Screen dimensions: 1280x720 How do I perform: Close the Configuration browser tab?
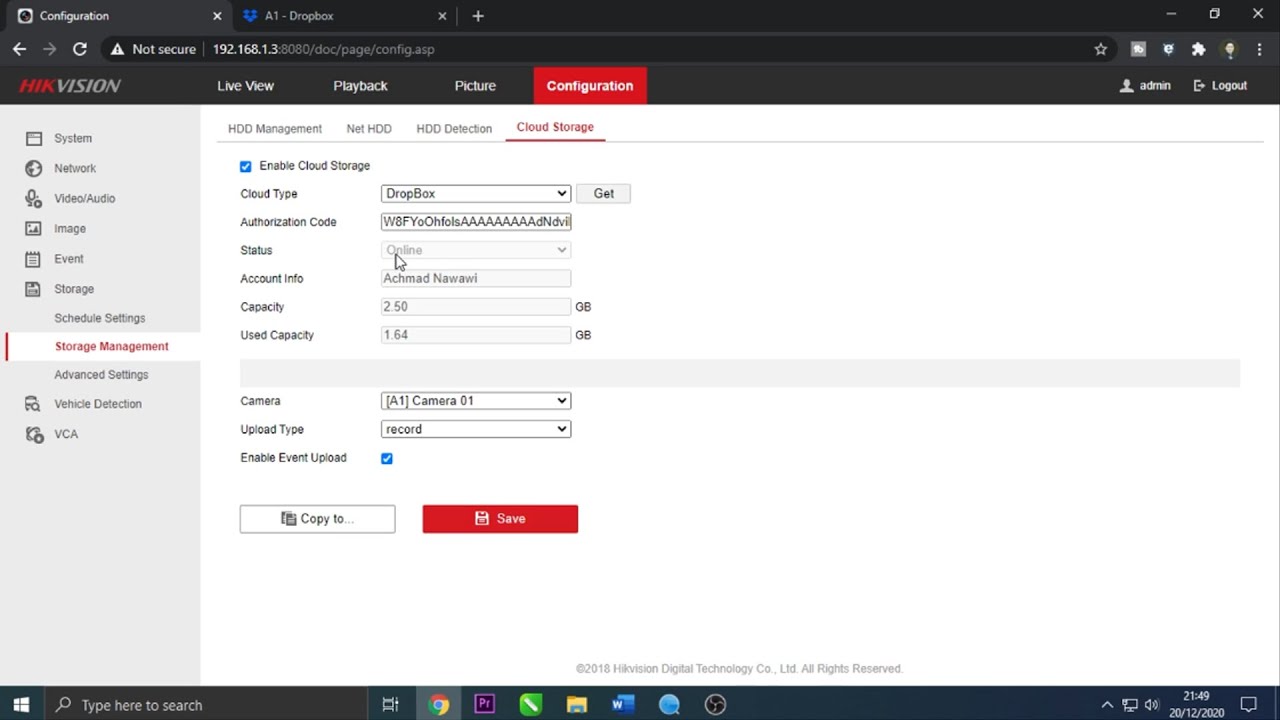click(x=218, y=16)
